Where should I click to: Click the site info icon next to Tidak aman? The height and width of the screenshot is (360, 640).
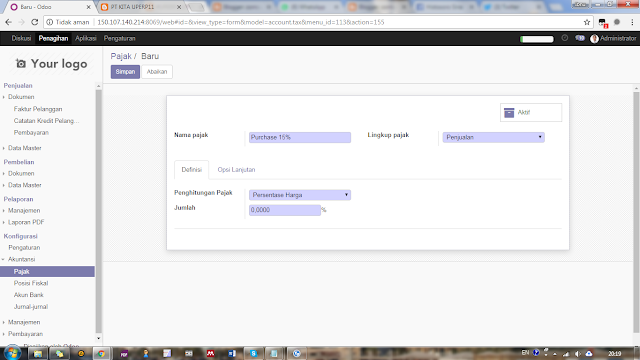point(49,22)
